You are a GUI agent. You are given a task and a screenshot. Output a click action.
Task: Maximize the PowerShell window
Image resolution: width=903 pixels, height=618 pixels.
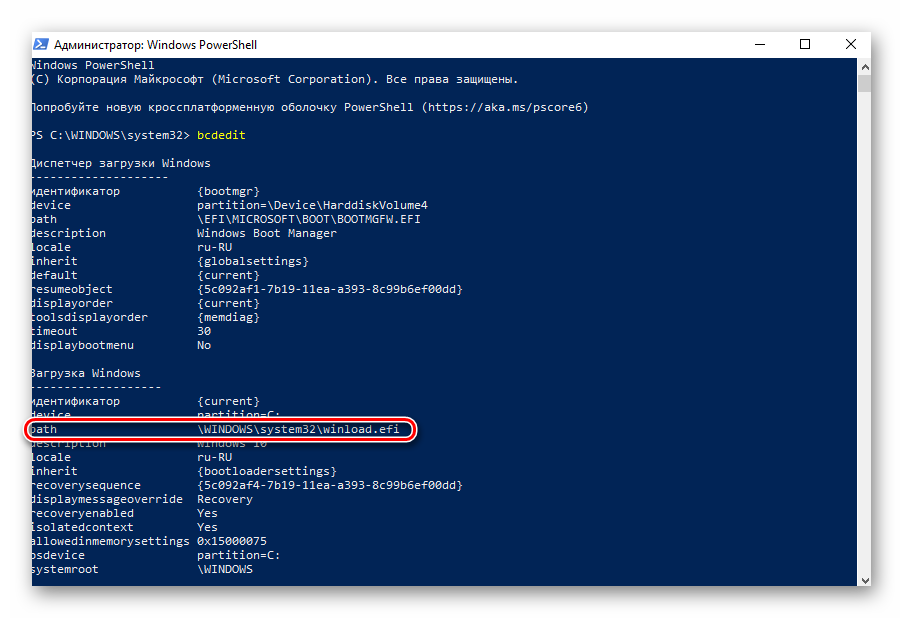click(805, 44)
